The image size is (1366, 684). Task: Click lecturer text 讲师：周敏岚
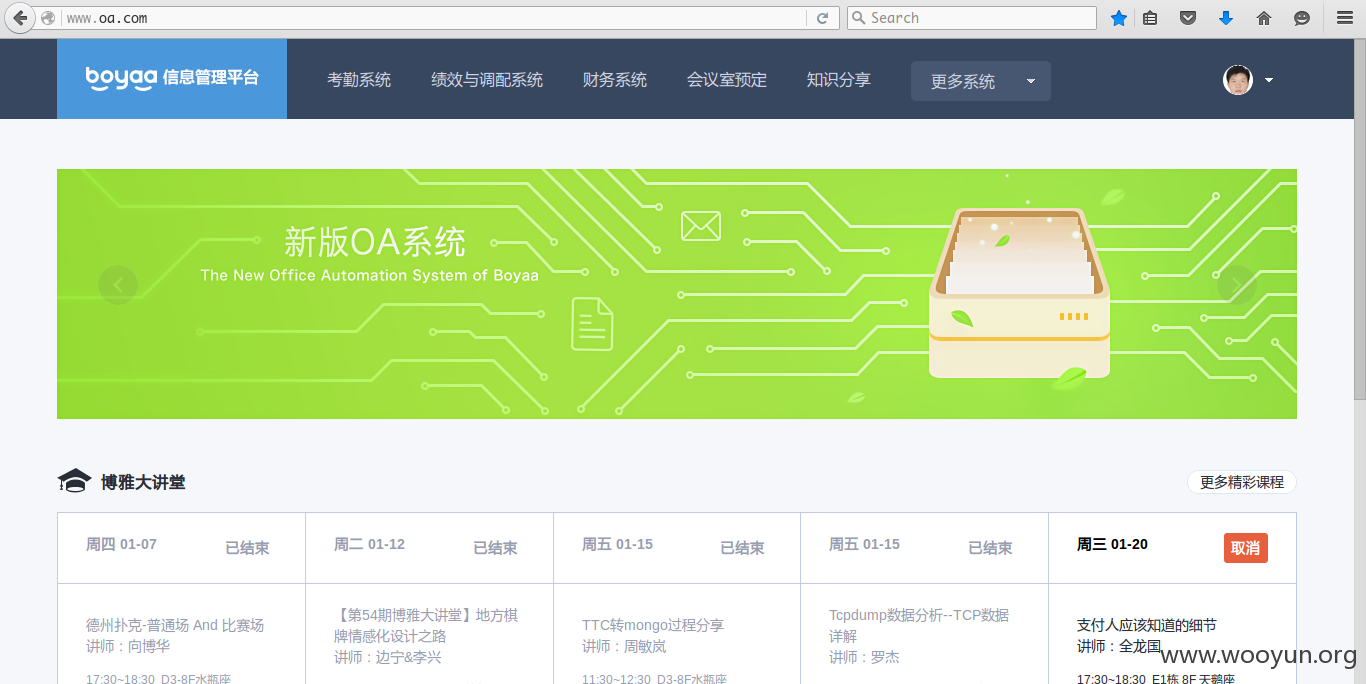click(x=624, y=646)
